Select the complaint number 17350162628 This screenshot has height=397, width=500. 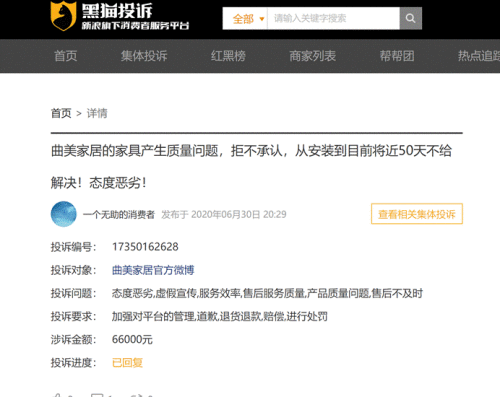145,247
